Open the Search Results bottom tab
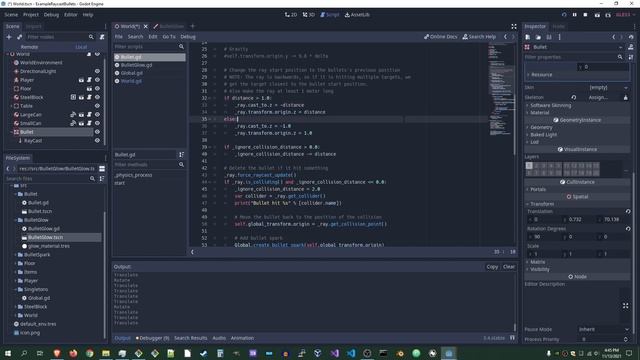640x360 pixels. click(x=191, y=338)
